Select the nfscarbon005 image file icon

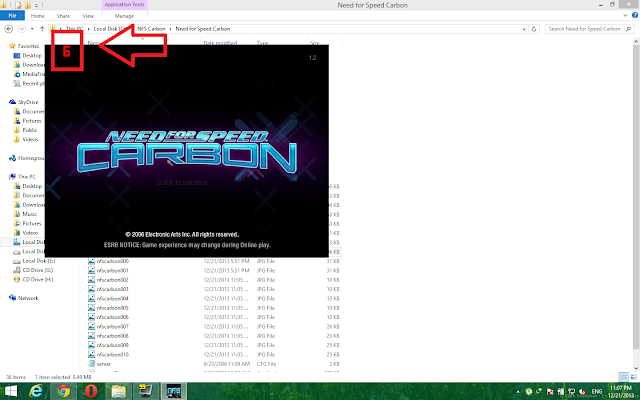click(91, 308)
